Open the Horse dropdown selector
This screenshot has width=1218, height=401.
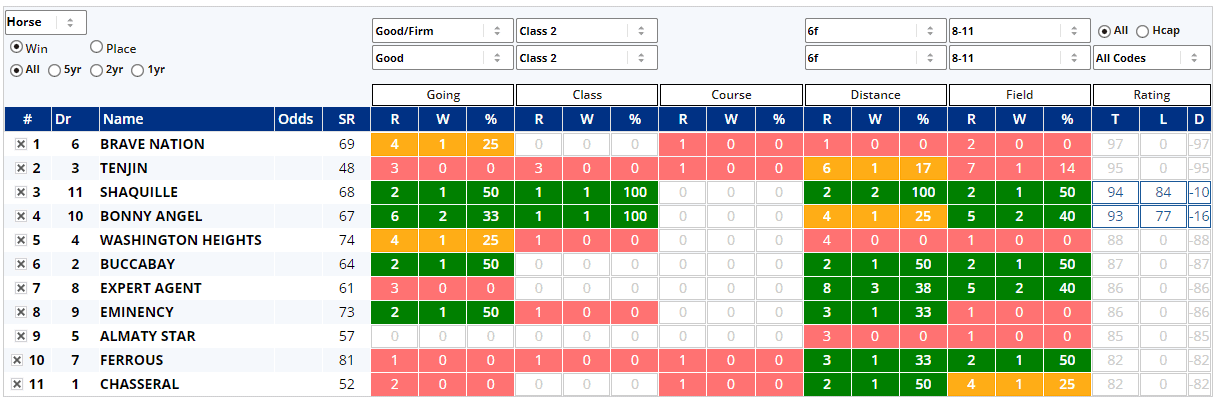click(x=46, y=22)
